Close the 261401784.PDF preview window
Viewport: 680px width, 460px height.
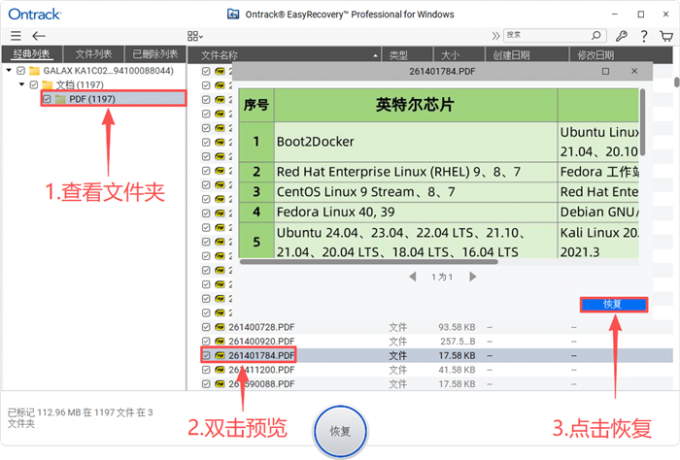coord(634,71)
